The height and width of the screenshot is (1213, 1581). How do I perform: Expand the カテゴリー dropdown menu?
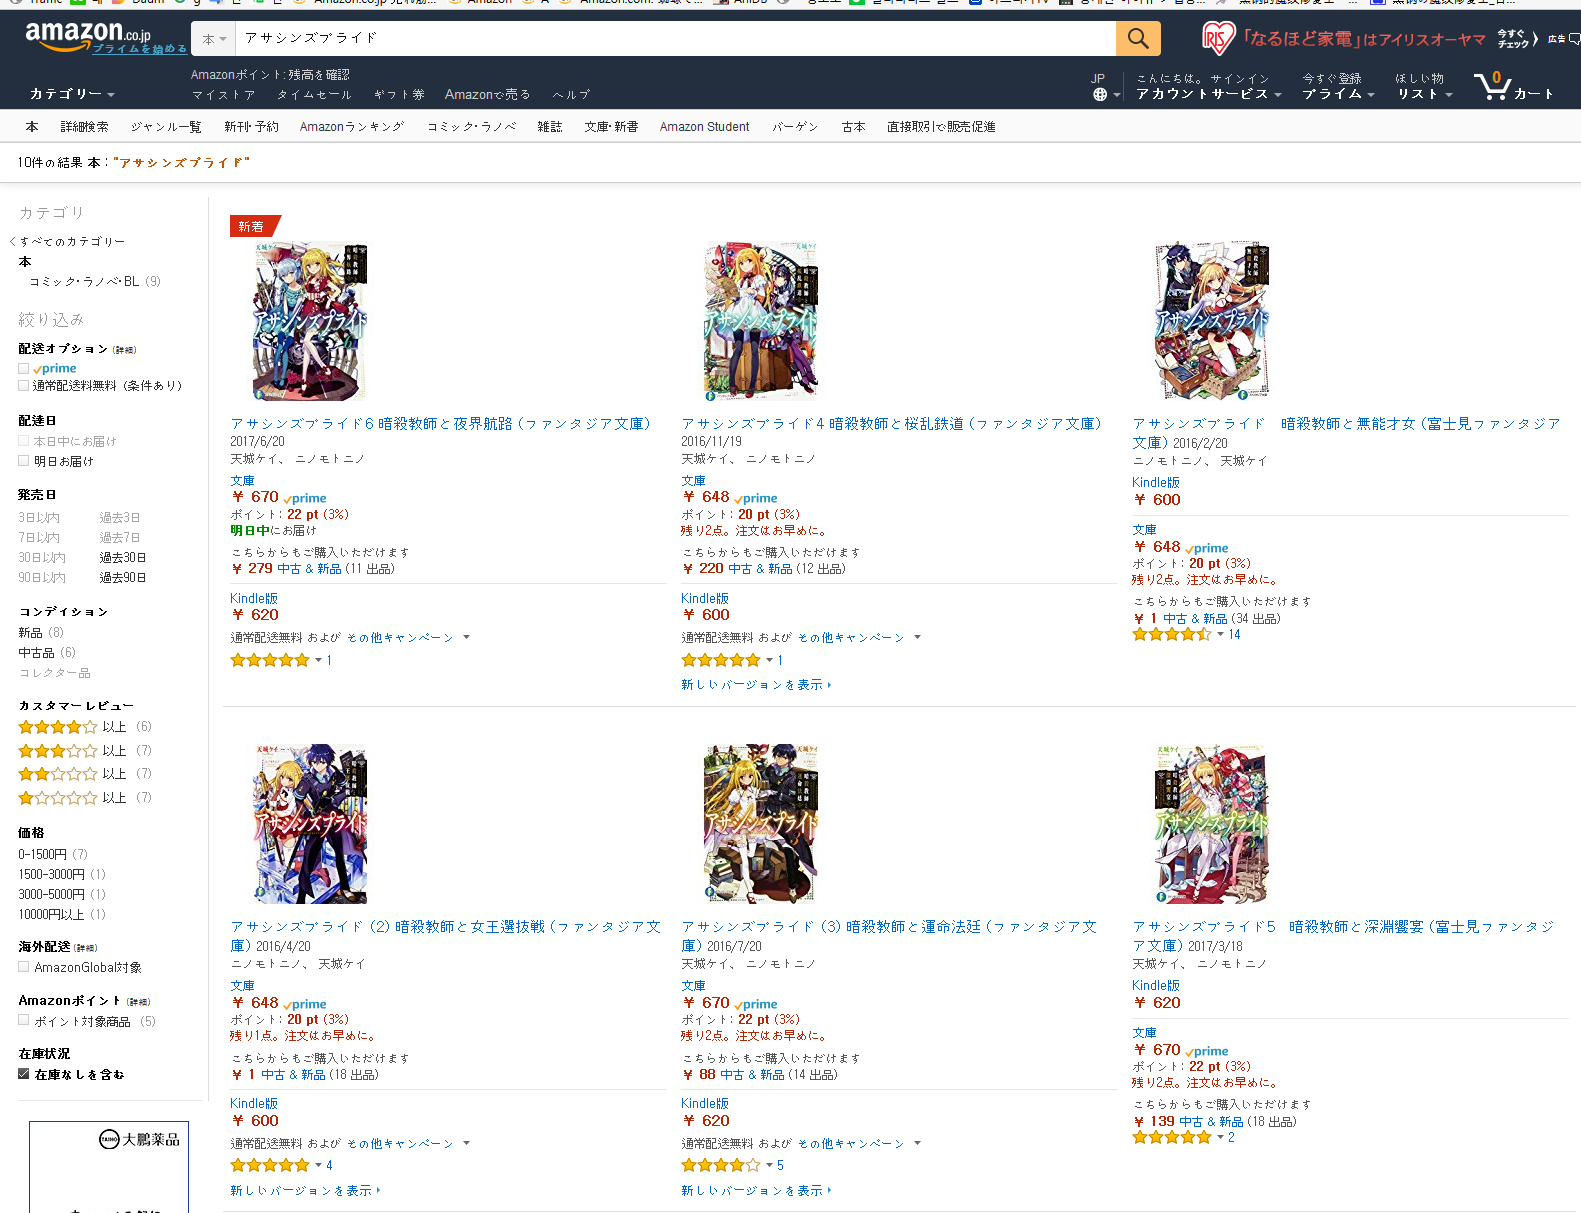(72, 94)
